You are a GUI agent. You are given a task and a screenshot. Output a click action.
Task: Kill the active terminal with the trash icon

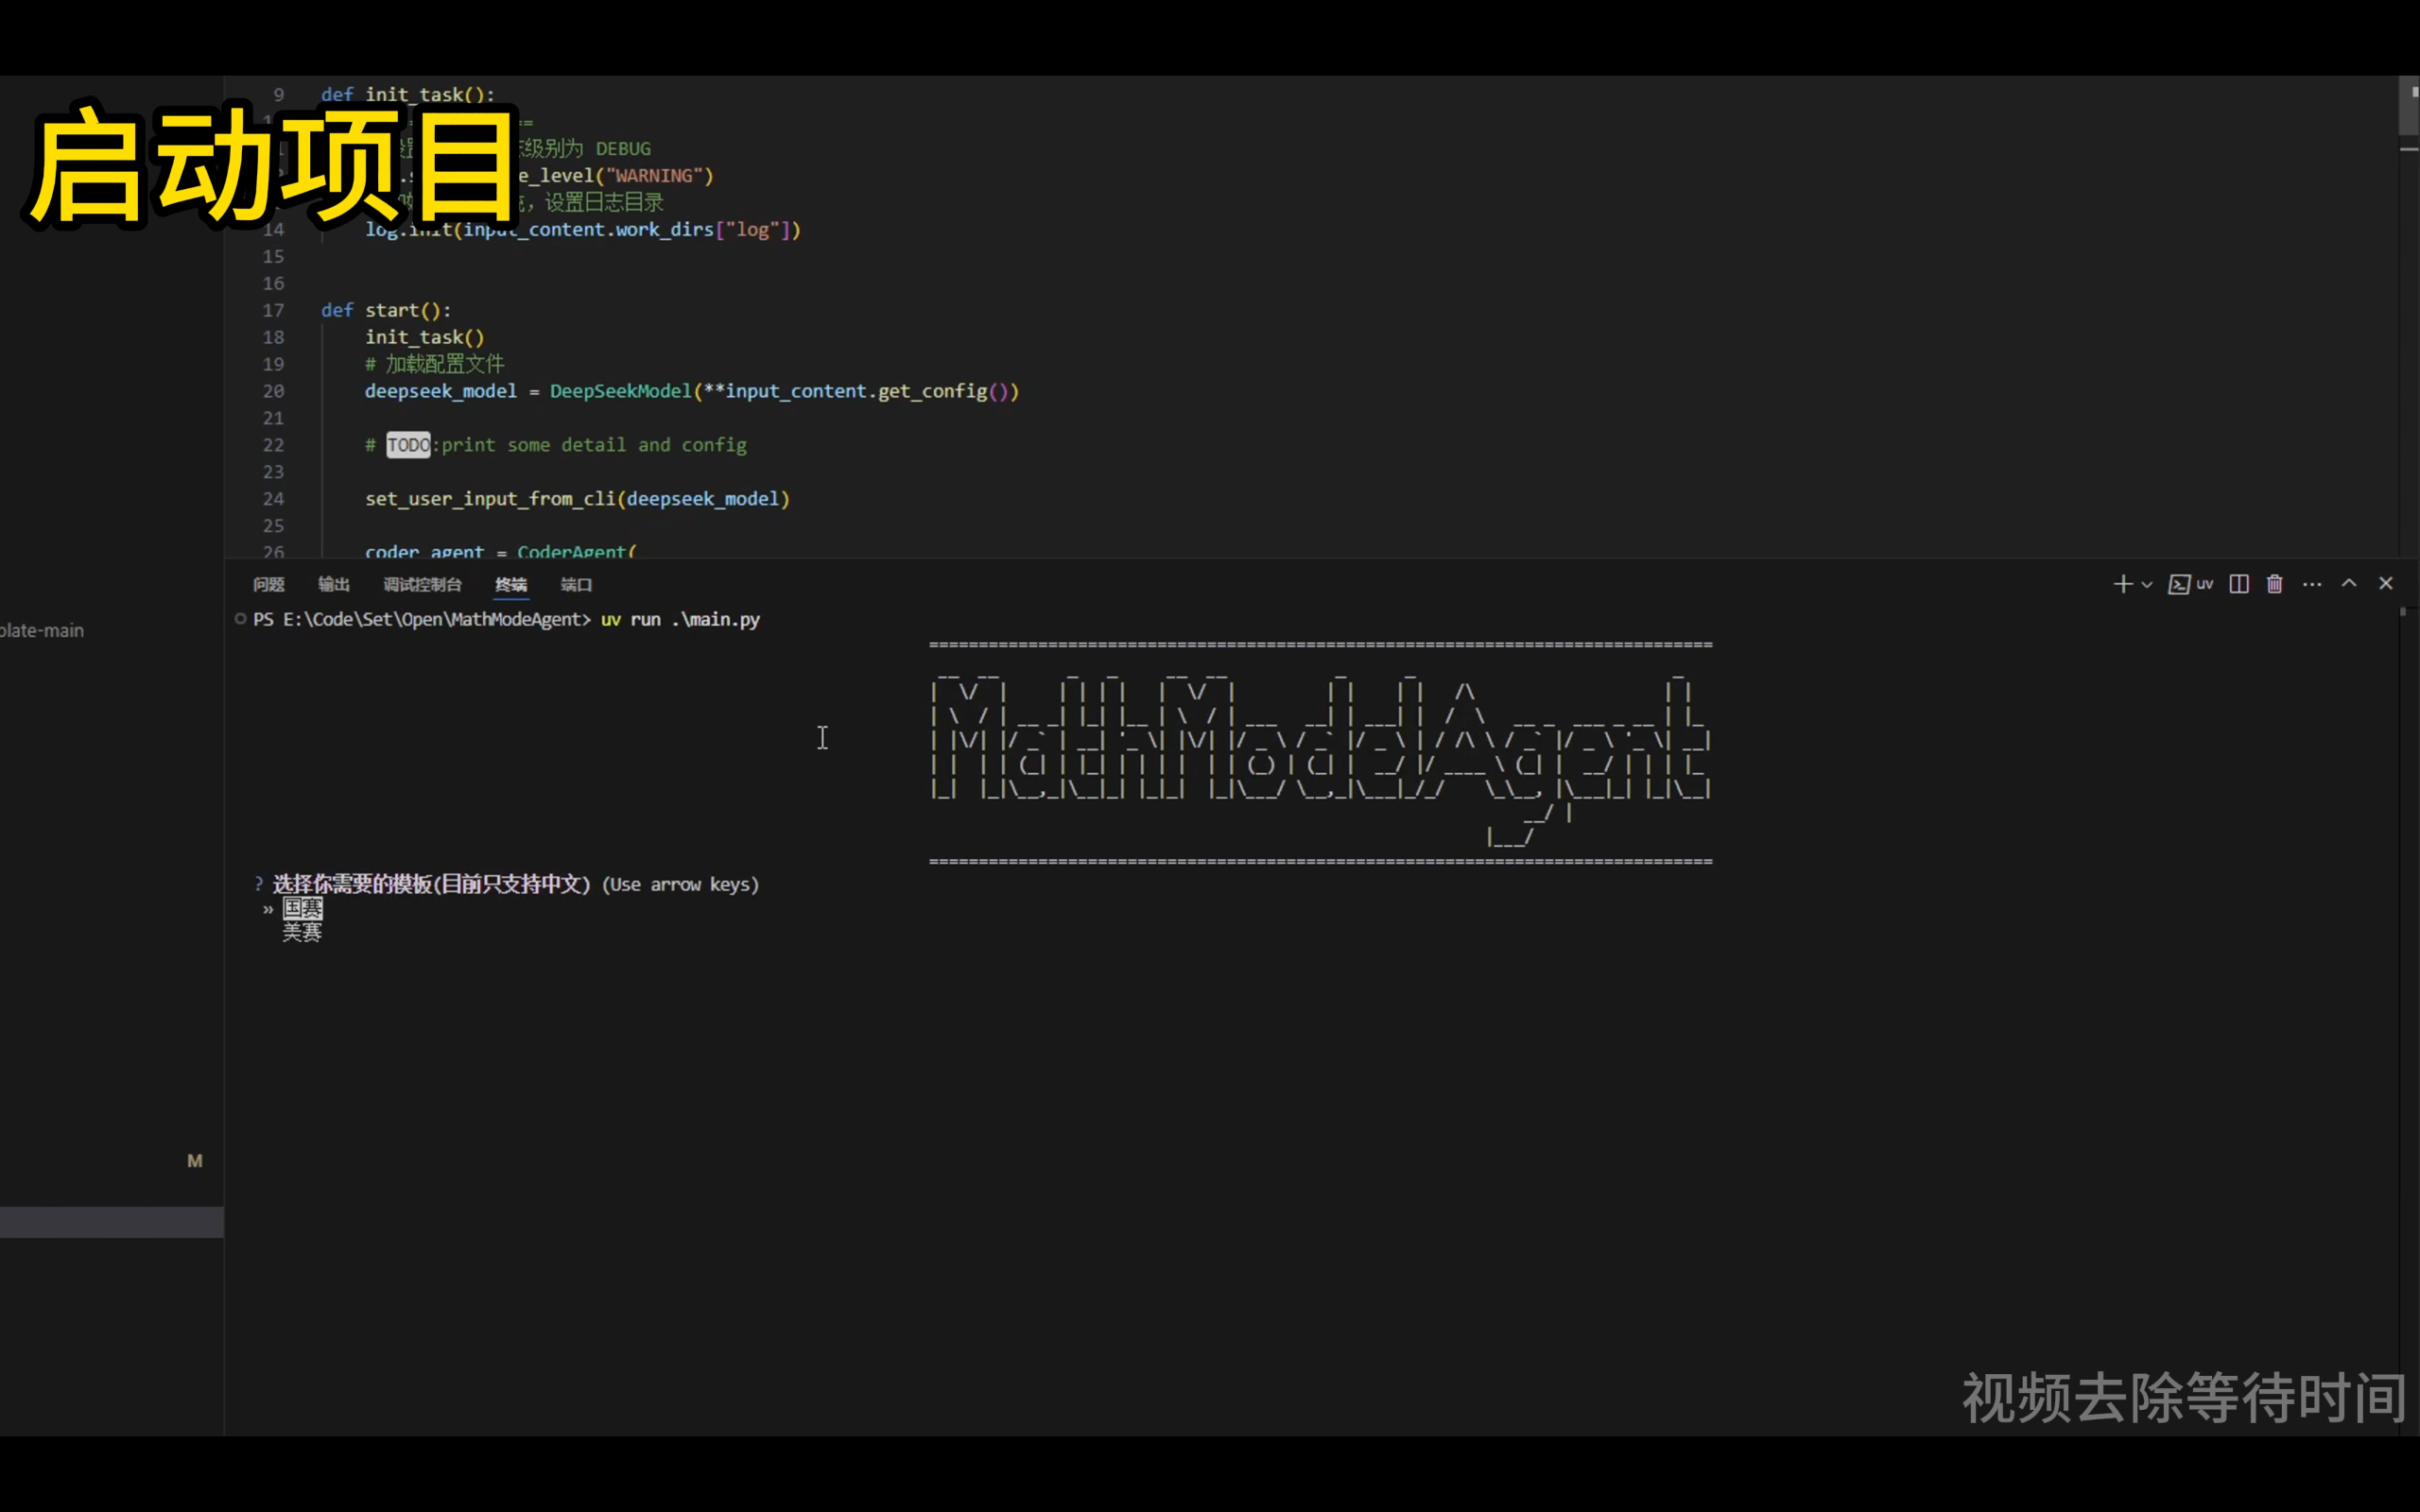[2274, 583]
